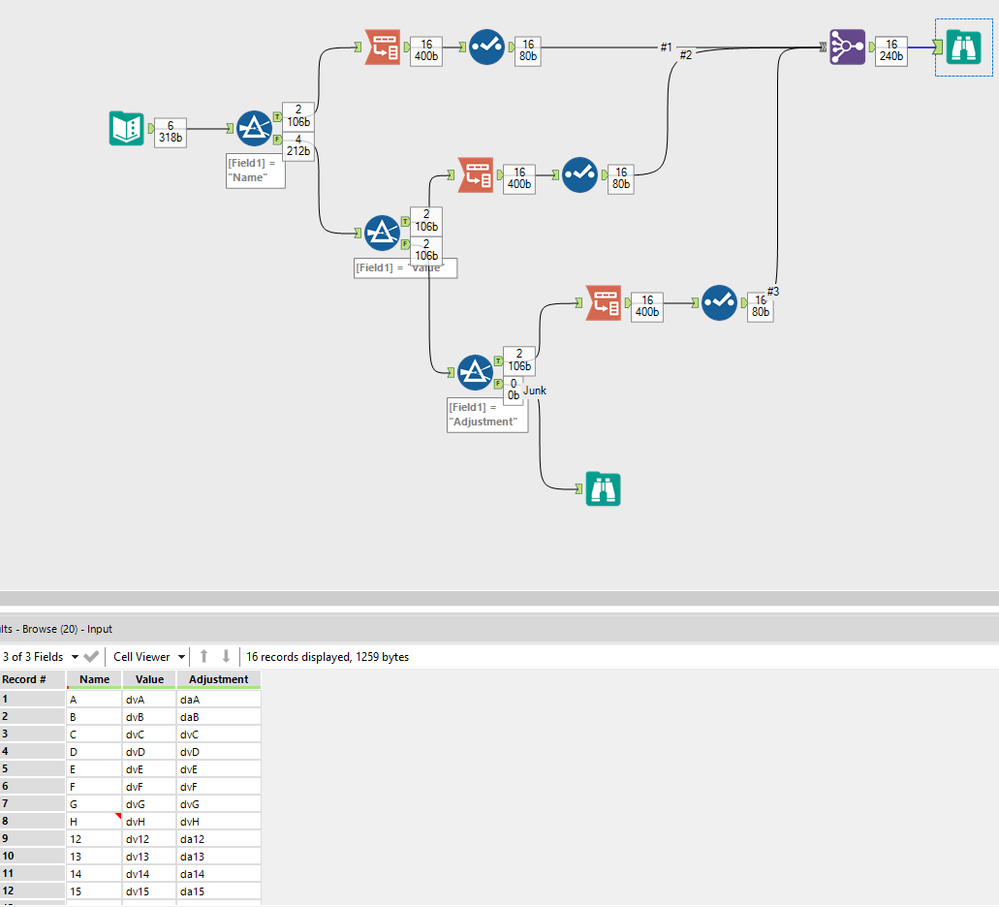Move selected field down with arrow

coord(226,656)
